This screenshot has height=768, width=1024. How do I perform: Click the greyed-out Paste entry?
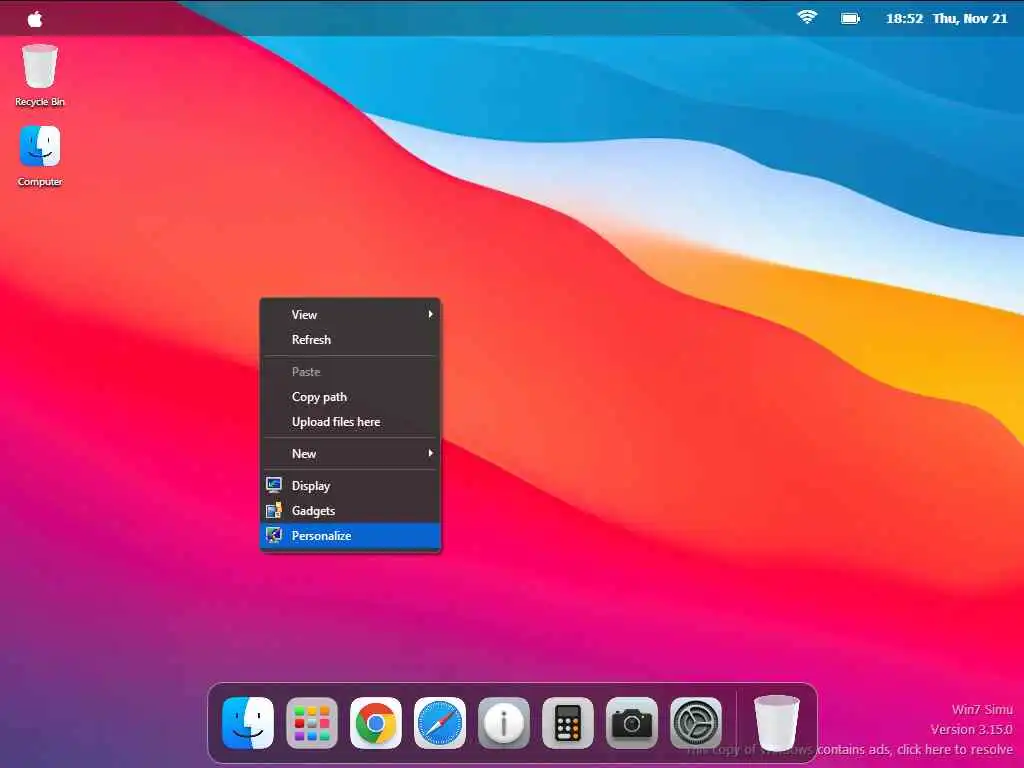pyautogui.click(x=351, y=372)
